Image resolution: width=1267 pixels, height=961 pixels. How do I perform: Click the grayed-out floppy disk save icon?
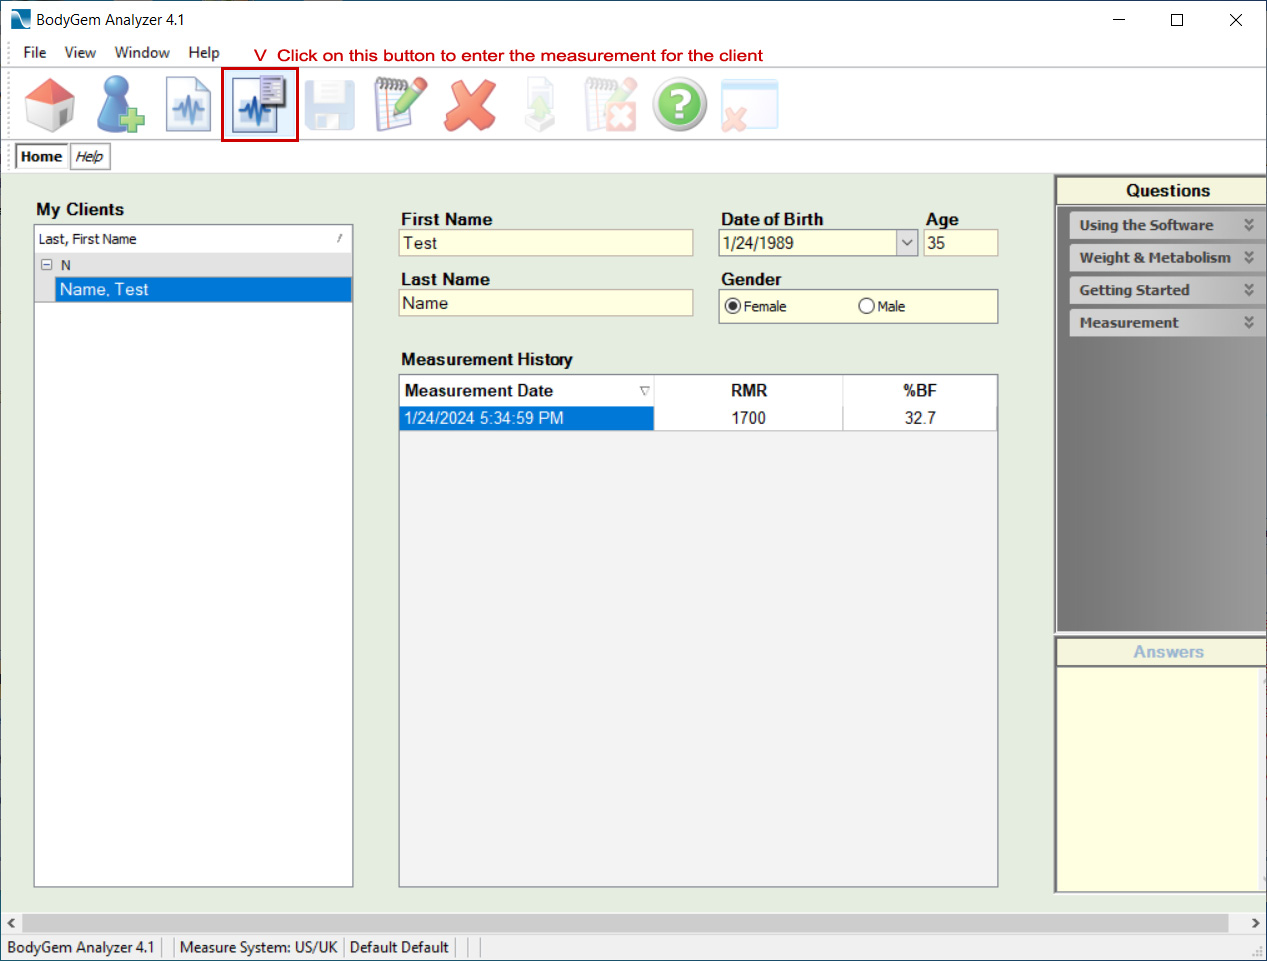[x=330, y=105]
